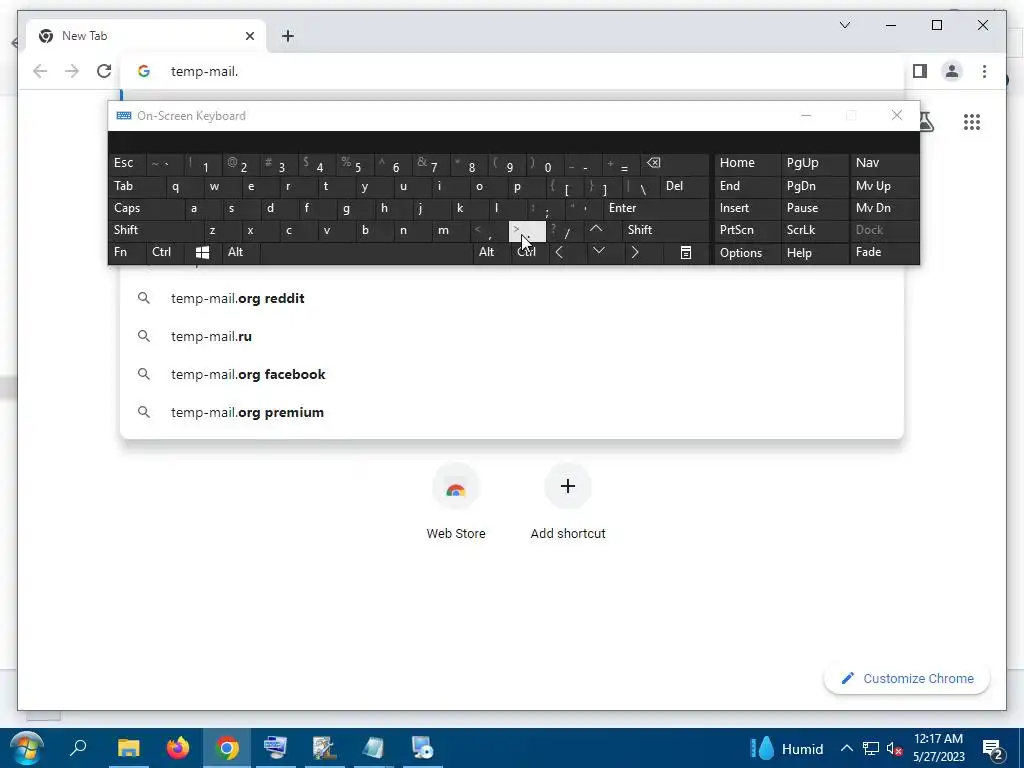The width and height of the screenshot is (1024, 768).
Task: Open the Windows Start button
Action: [x=27, y=748]
